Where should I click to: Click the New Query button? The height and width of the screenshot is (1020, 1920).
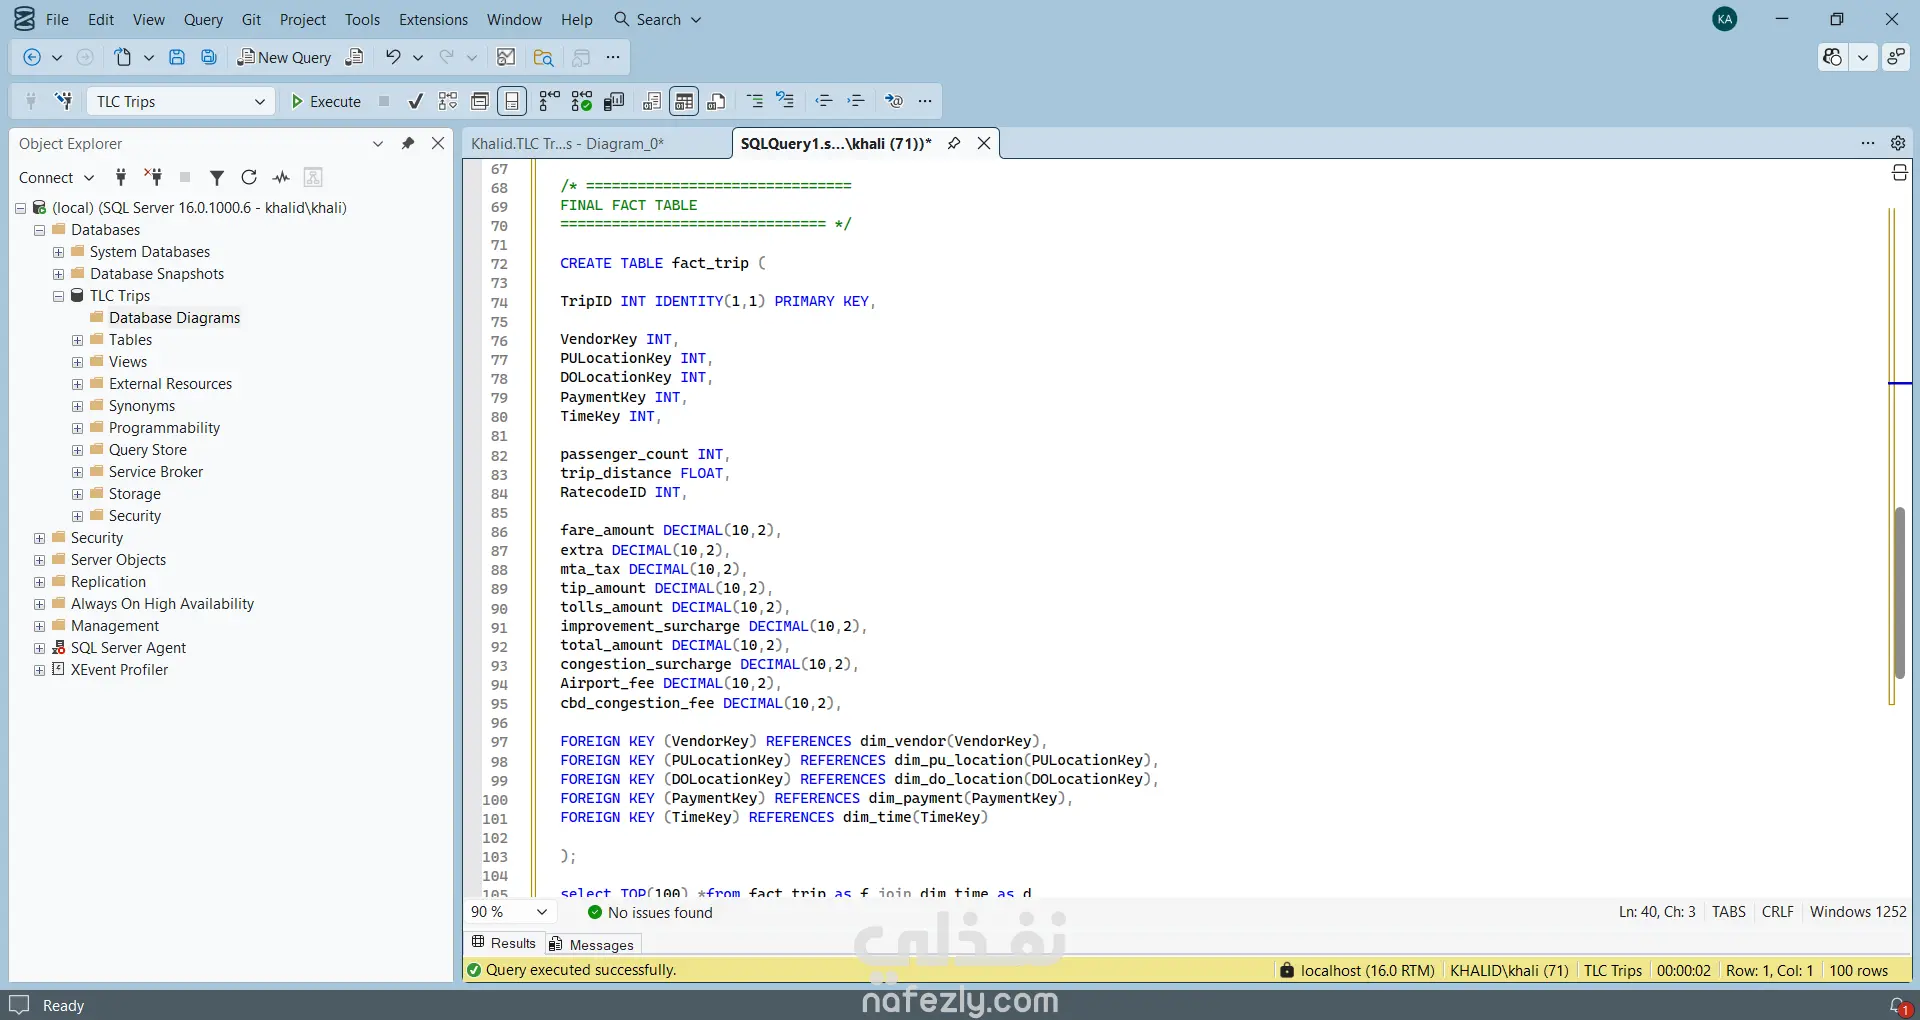(x=284, y=57)
